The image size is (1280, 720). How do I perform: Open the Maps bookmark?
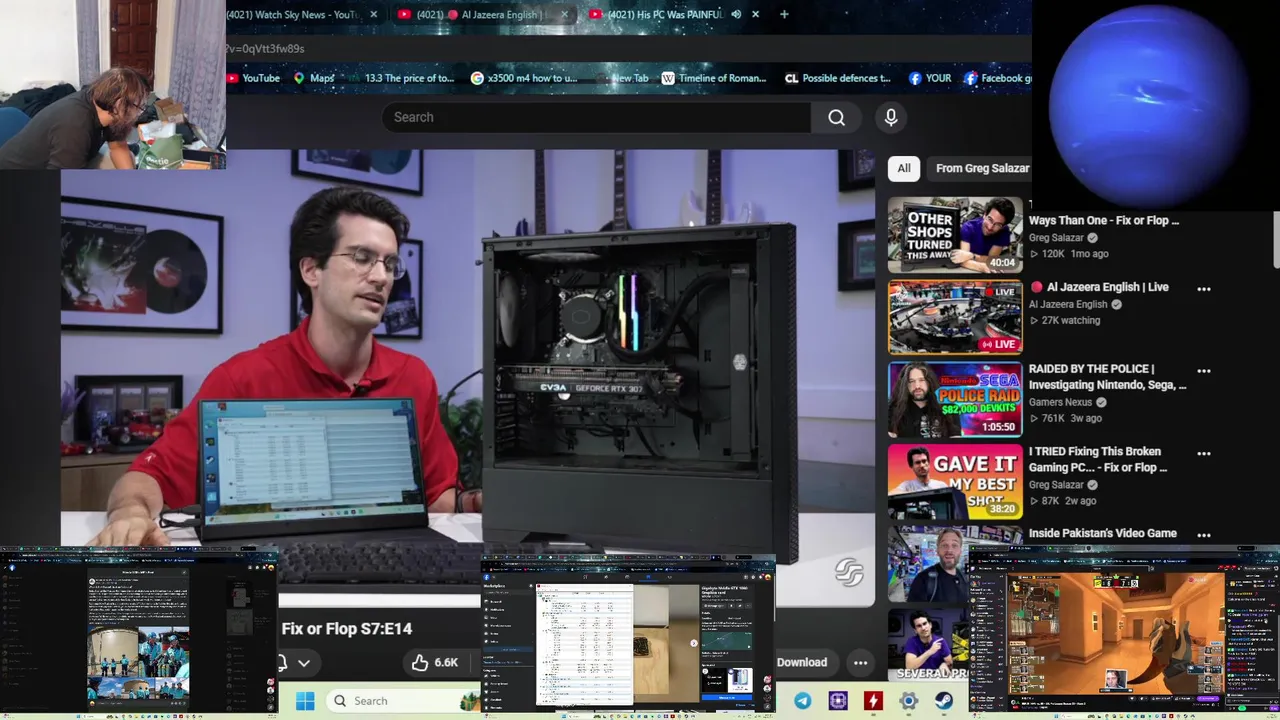pyautogui.click(x=314, y=78)
